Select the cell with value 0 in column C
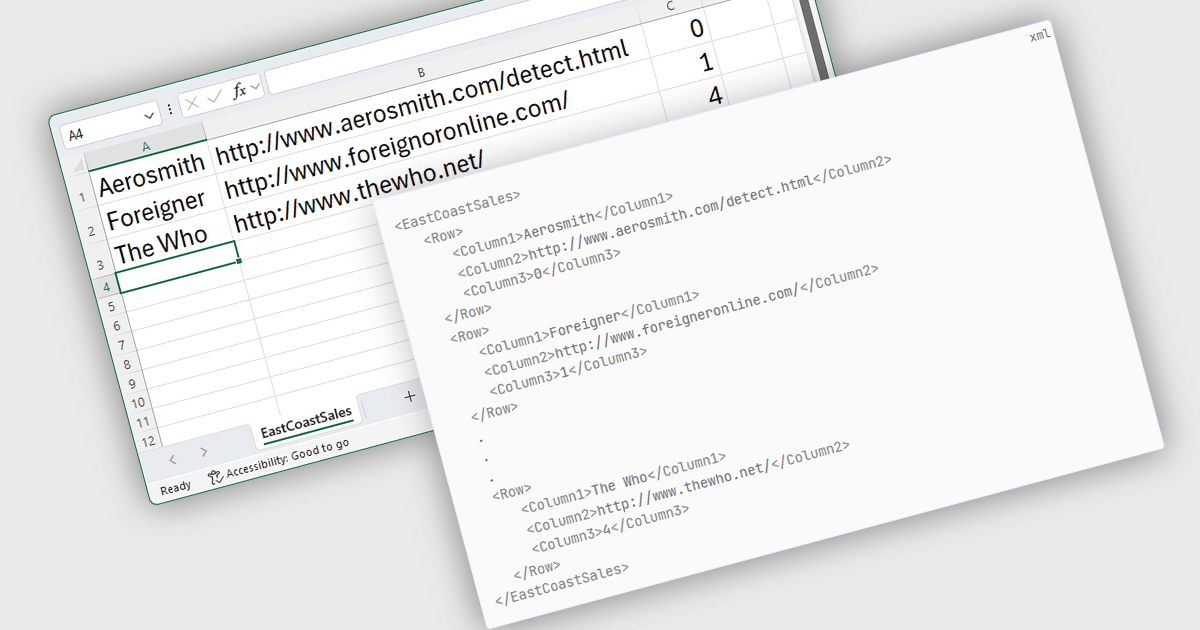This screenshot has height=630, width=1200. [696, 28]
